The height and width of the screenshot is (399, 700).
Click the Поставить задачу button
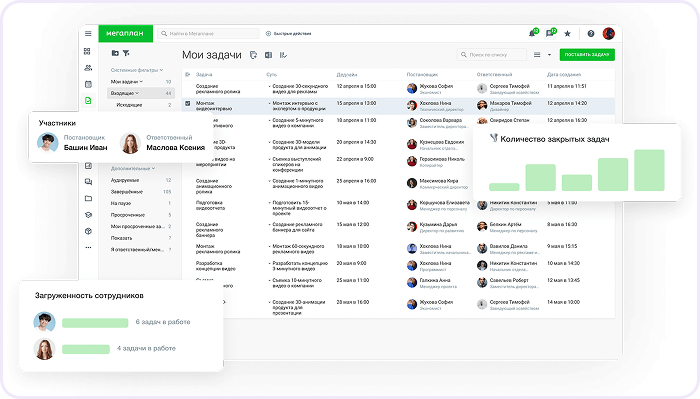click(x=587, y=54)
